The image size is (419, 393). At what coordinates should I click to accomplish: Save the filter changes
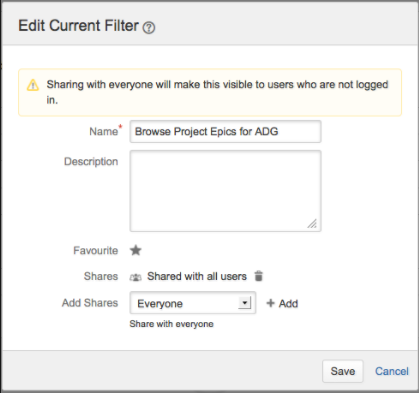[343, 371]
